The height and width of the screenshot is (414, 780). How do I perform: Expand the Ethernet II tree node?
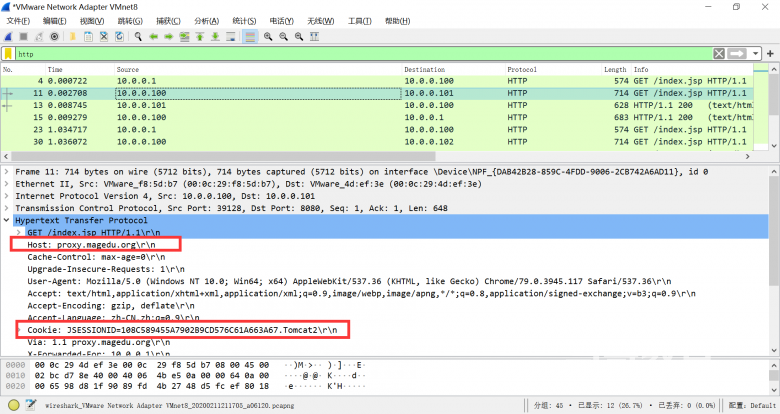6,184
